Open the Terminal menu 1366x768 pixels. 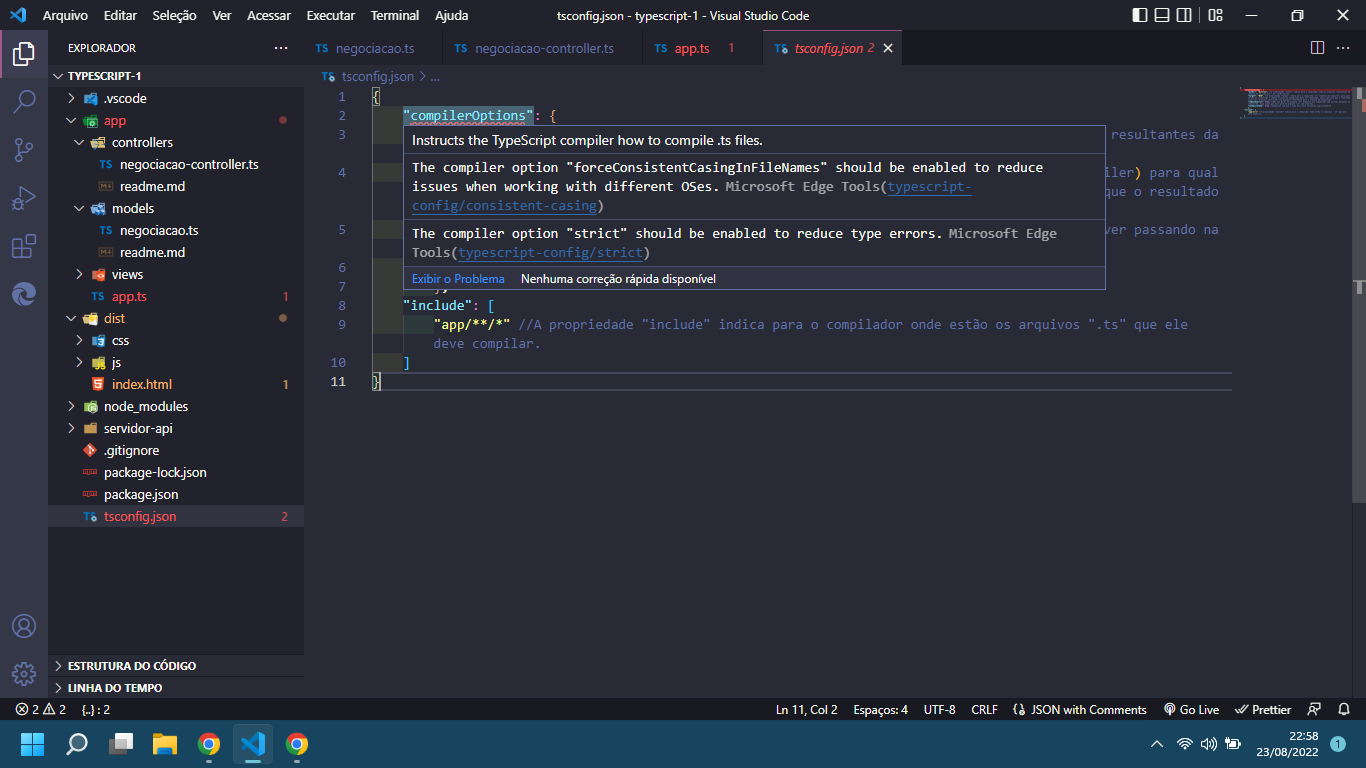click(x=395, y=16)
